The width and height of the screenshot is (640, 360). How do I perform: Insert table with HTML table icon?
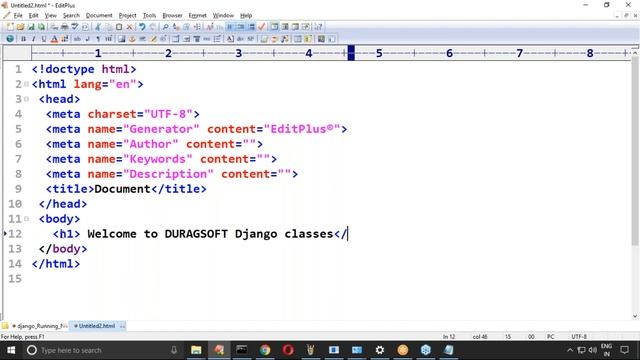coord(176,39)
